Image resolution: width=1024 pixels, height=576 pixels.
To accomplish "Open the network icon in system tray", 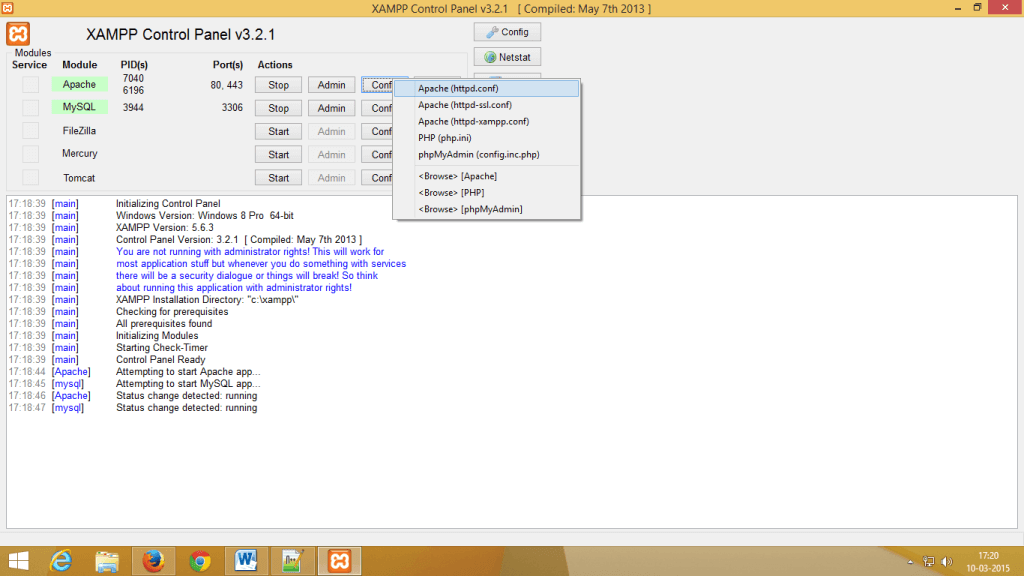I will tap(929, 562).
